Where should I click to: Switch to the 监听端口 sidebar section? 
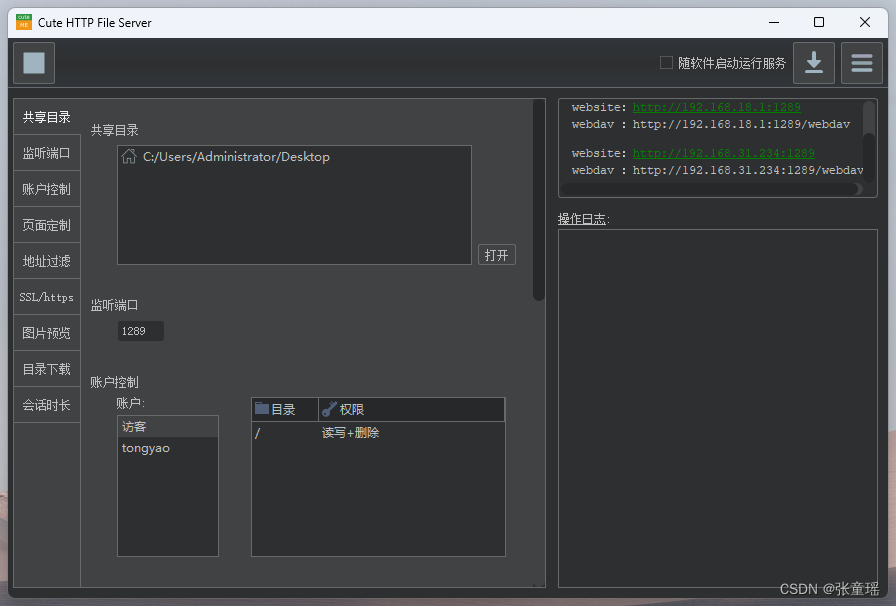(x=46, y=152)
